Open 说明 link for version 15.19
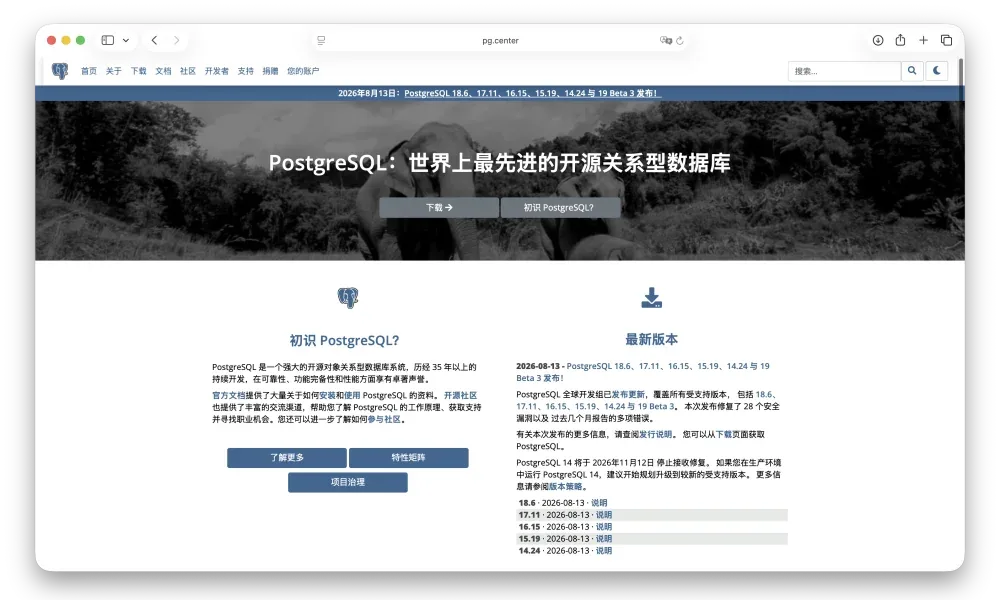The height and width of the screenshot is (600, 1000). (603, 539)
